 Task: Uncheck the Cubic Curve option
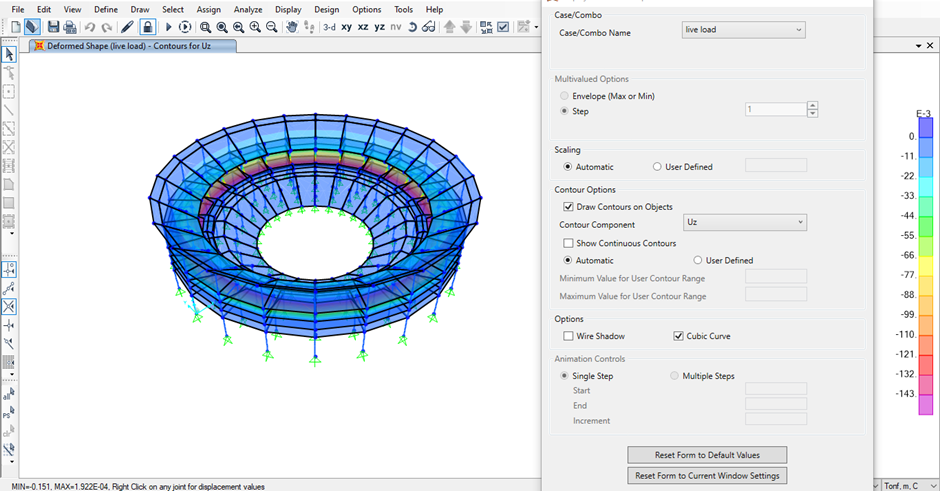[x=678, y=336]
